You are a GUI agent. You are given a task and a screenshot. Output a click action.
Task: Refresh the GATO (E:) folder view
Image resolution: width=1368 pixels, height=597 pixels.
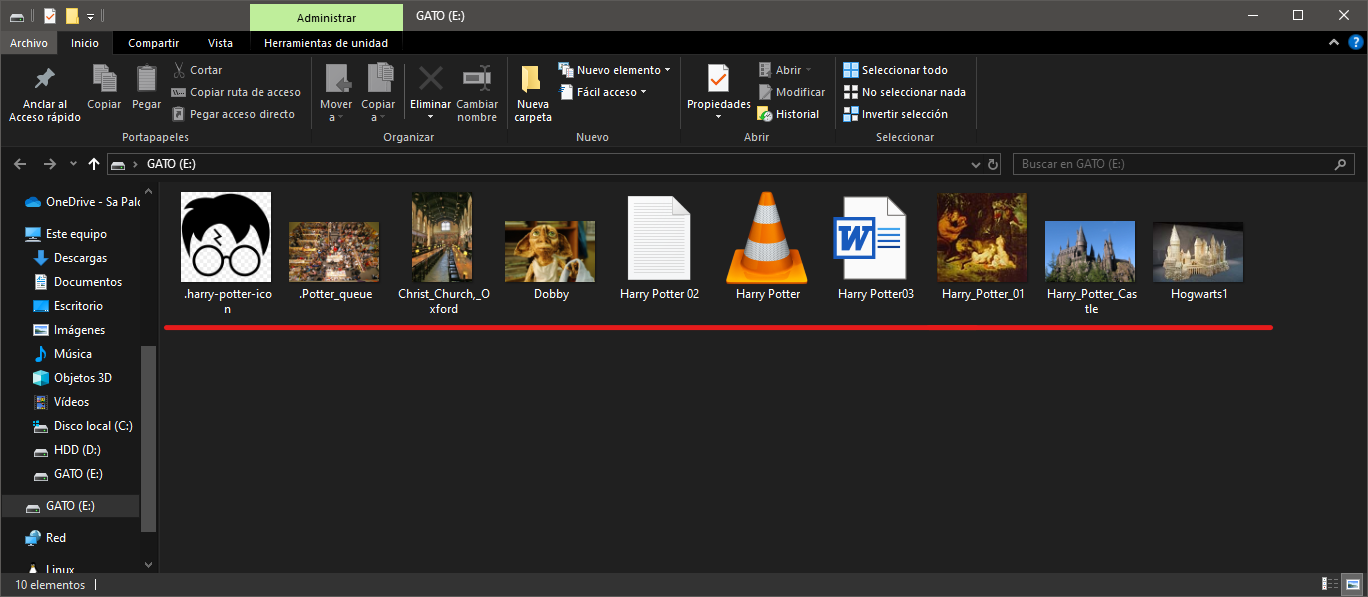[993, 164]
